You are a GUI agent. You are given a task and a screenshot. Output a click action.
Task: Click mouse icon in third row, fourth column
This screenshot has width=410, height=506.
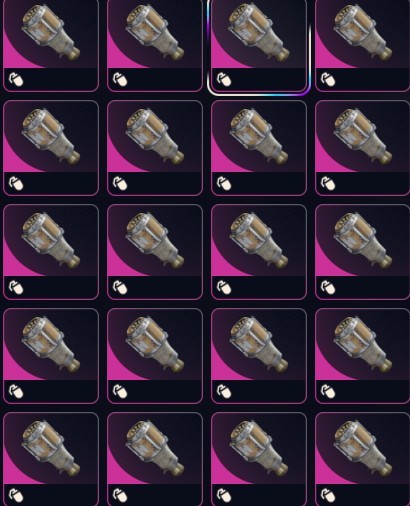pyautogui.click(x=328, y=287)
